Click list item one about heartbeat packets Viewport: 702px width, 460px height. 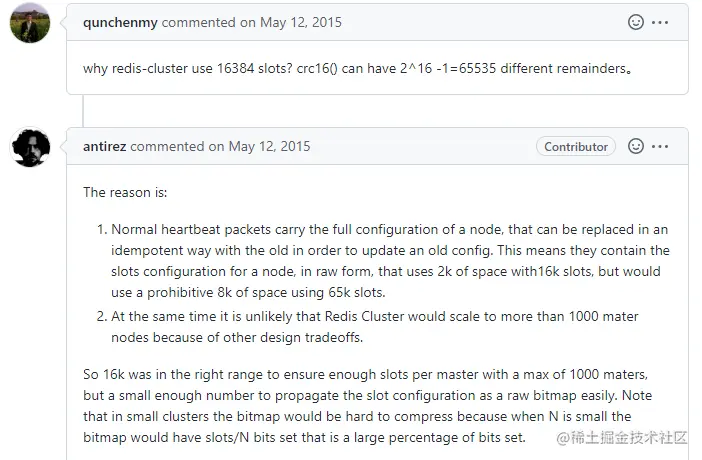(390, 260)
